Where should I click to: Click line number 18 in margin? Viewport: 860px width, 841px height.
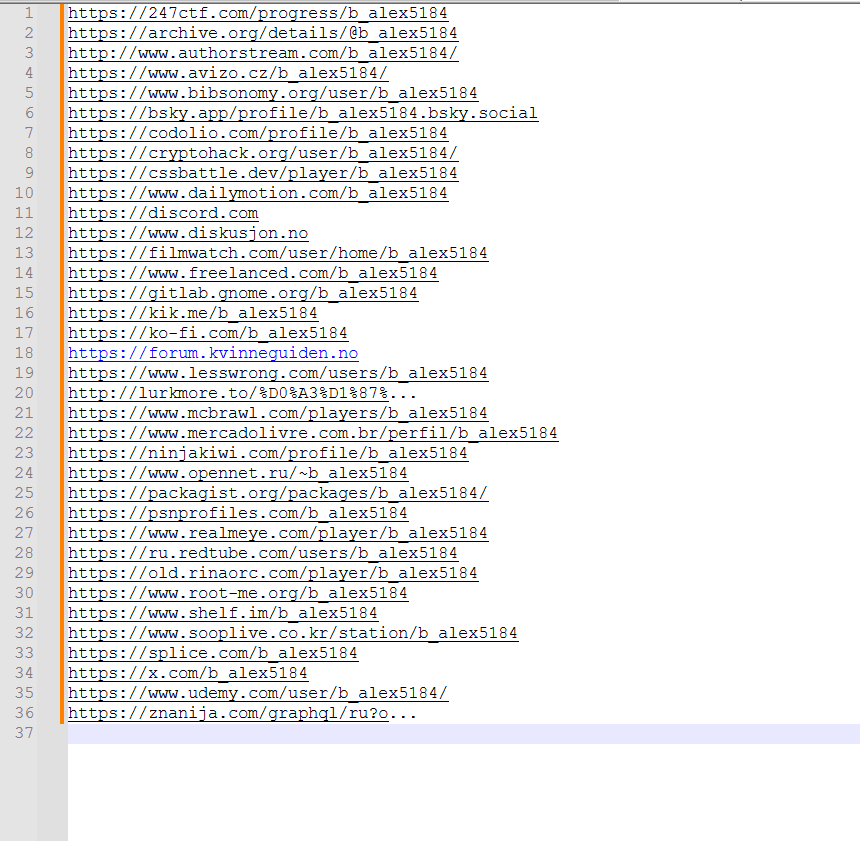point(24,353)
